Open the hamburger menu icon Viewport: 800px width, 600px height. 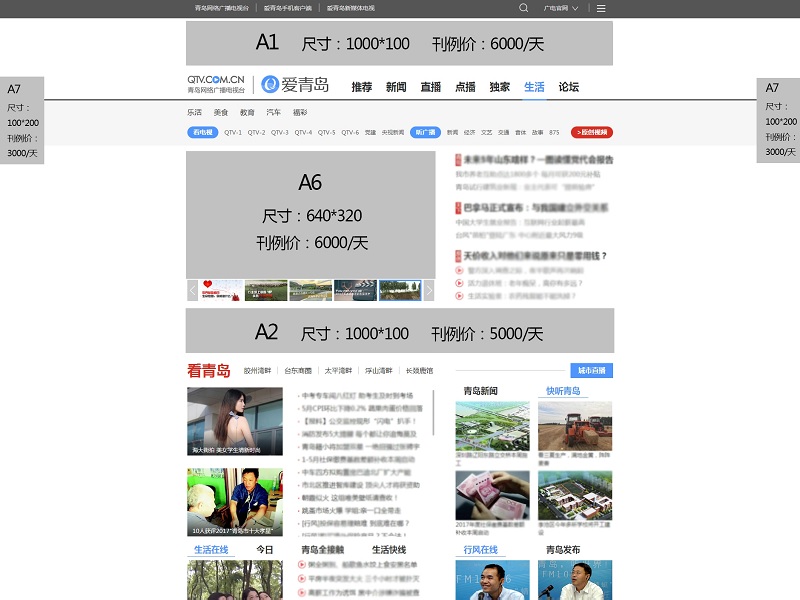tap(601, 7)
